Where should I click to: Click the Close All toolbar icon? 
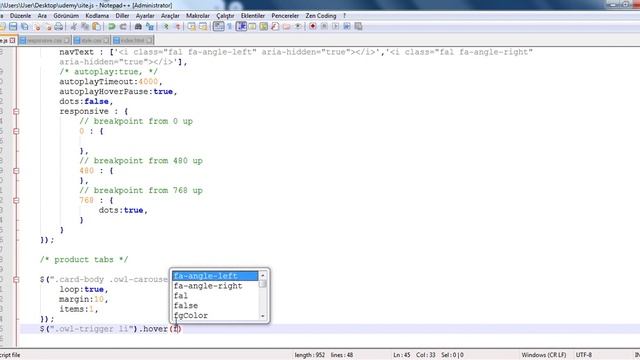(48, 27)
